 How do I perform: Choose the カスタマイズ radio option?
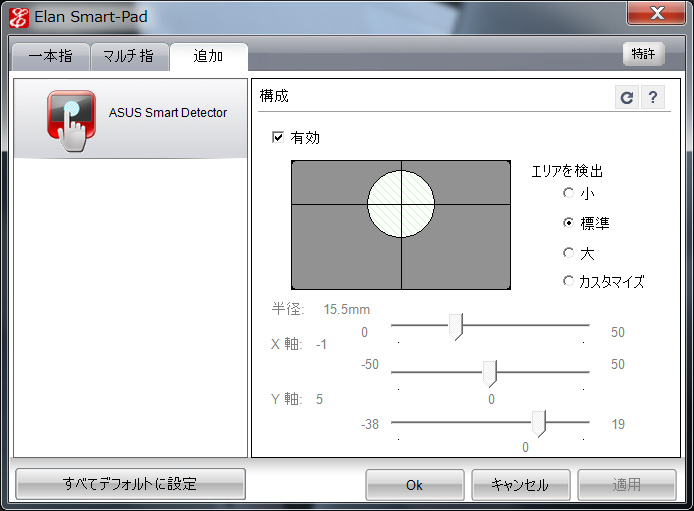pyautogui.click(x=569, y=282)
